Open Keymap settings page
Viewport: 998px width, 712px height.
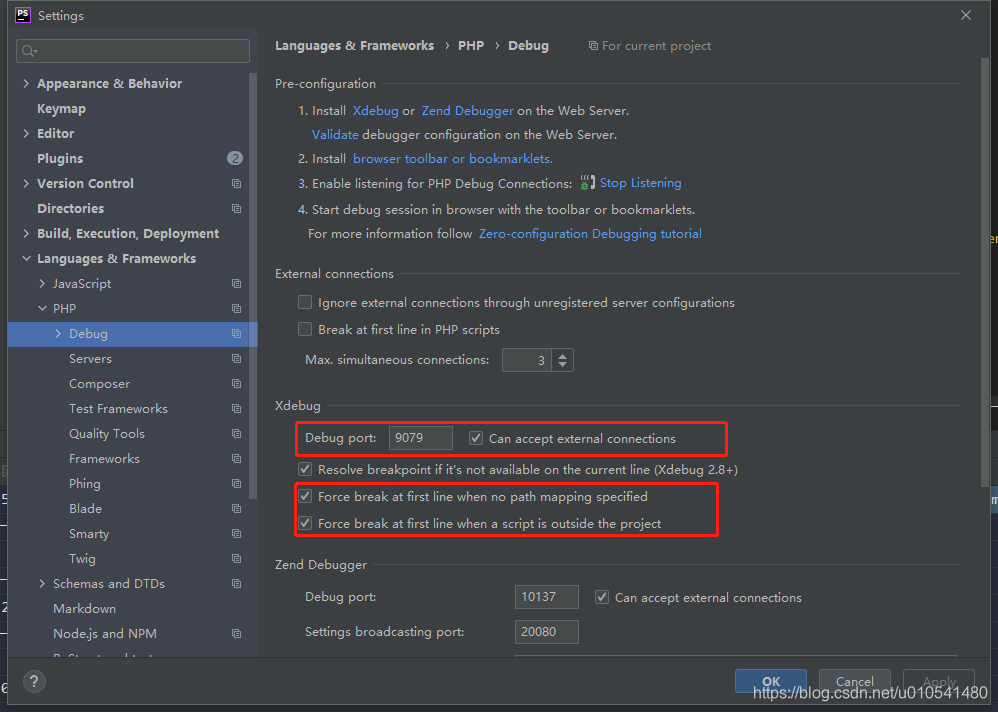click(x=61, y=109)
